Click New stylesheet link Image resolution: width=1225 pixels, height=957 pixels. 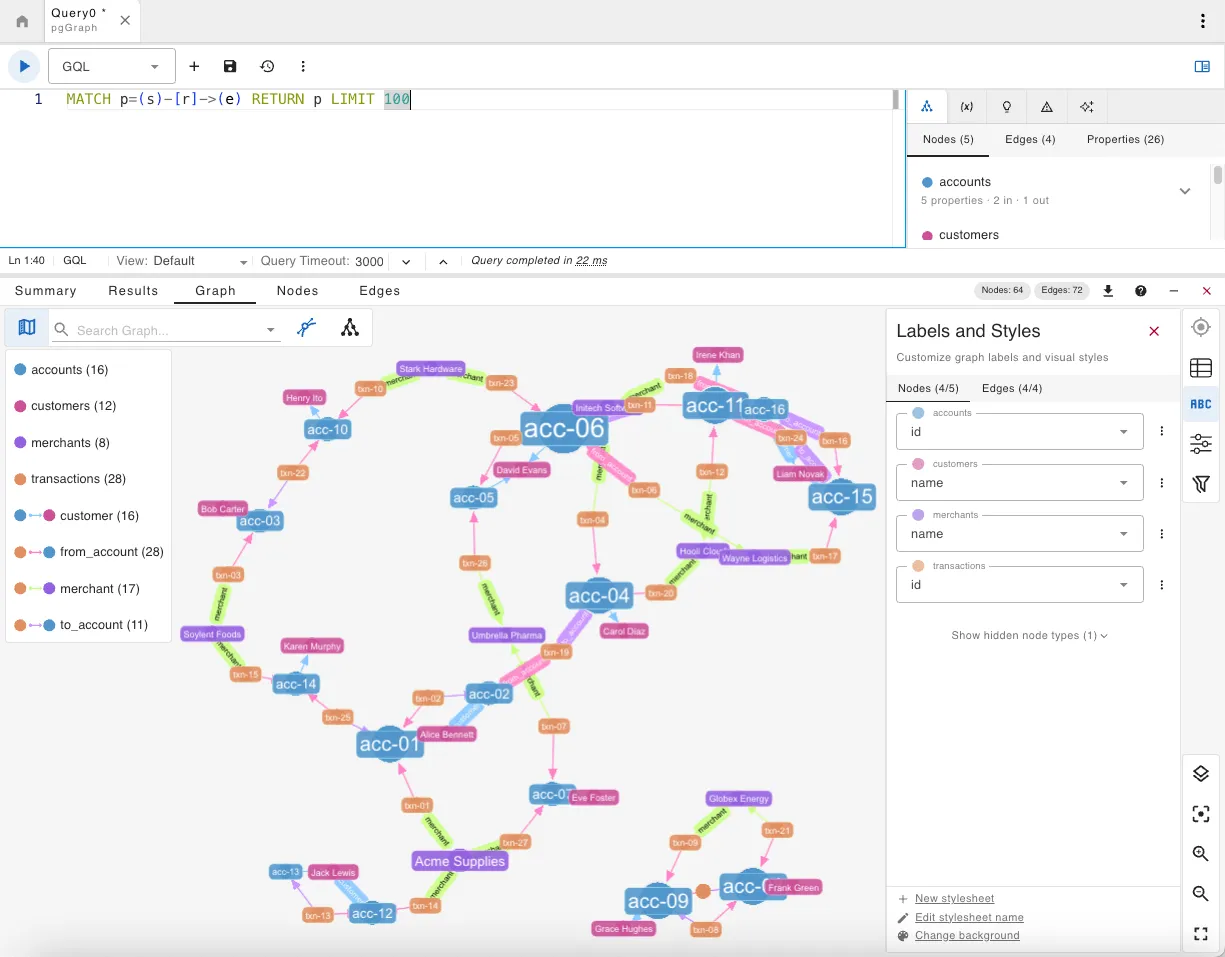[x=954, y=899]
